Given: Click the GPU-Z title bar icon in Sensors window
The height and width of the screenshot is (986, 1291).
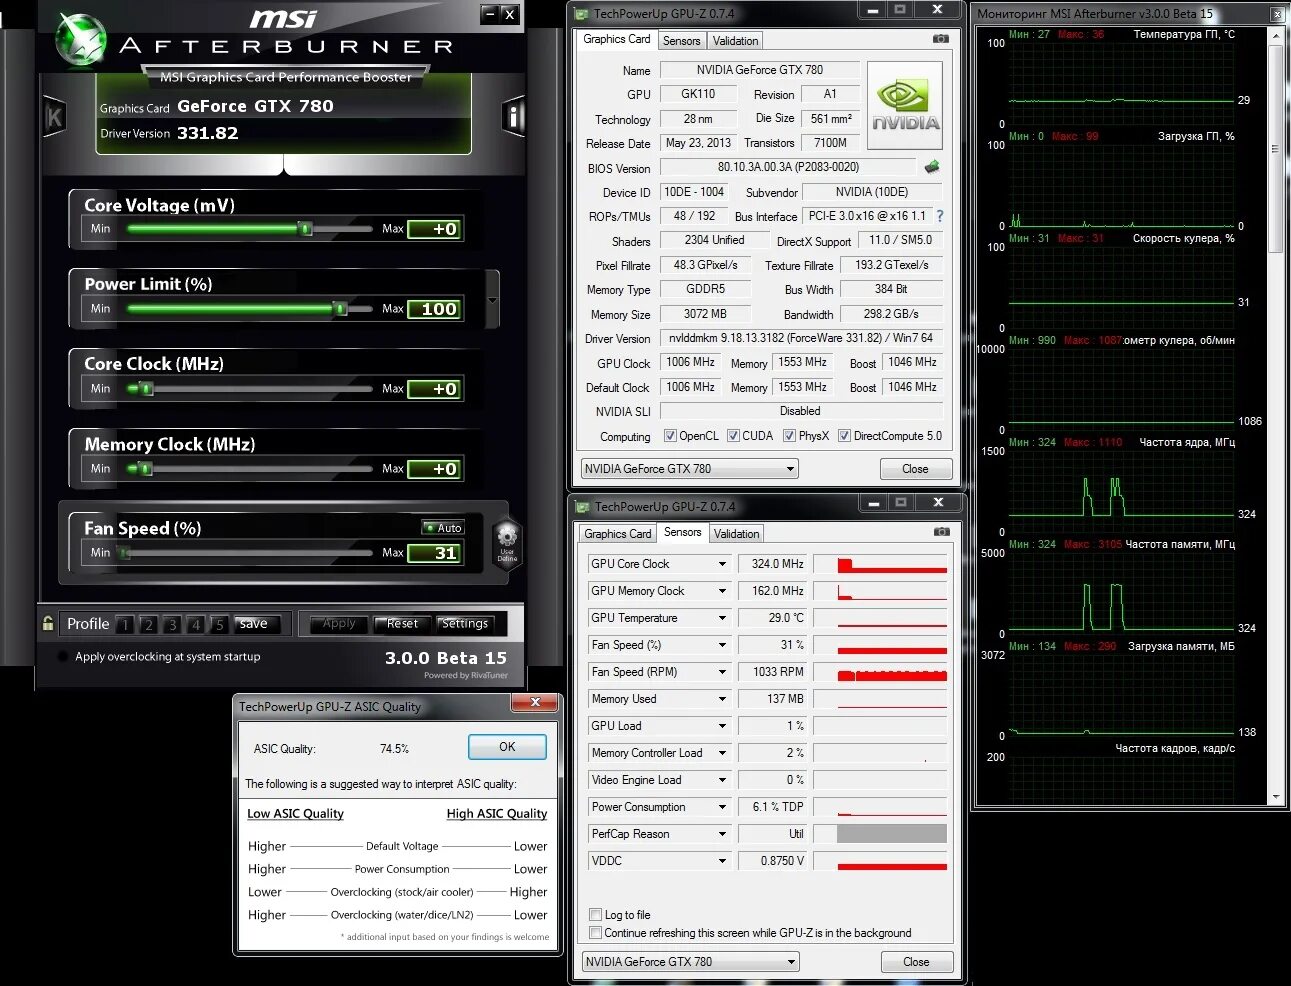Looking at the screenshot, I should click(x=583, y=506).
